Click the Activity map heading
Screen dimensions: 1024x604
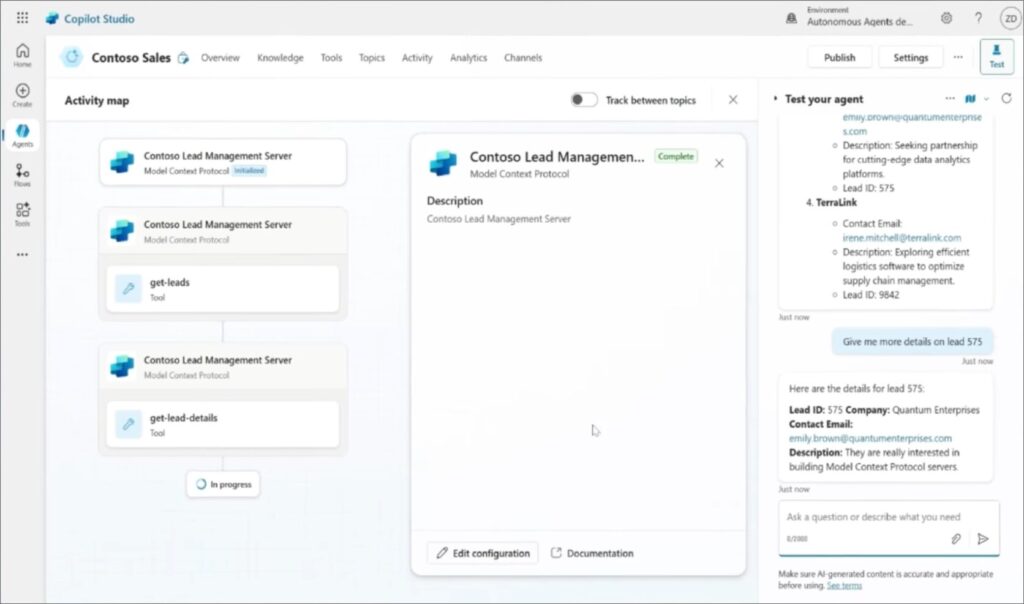click(x=97, y=101)
